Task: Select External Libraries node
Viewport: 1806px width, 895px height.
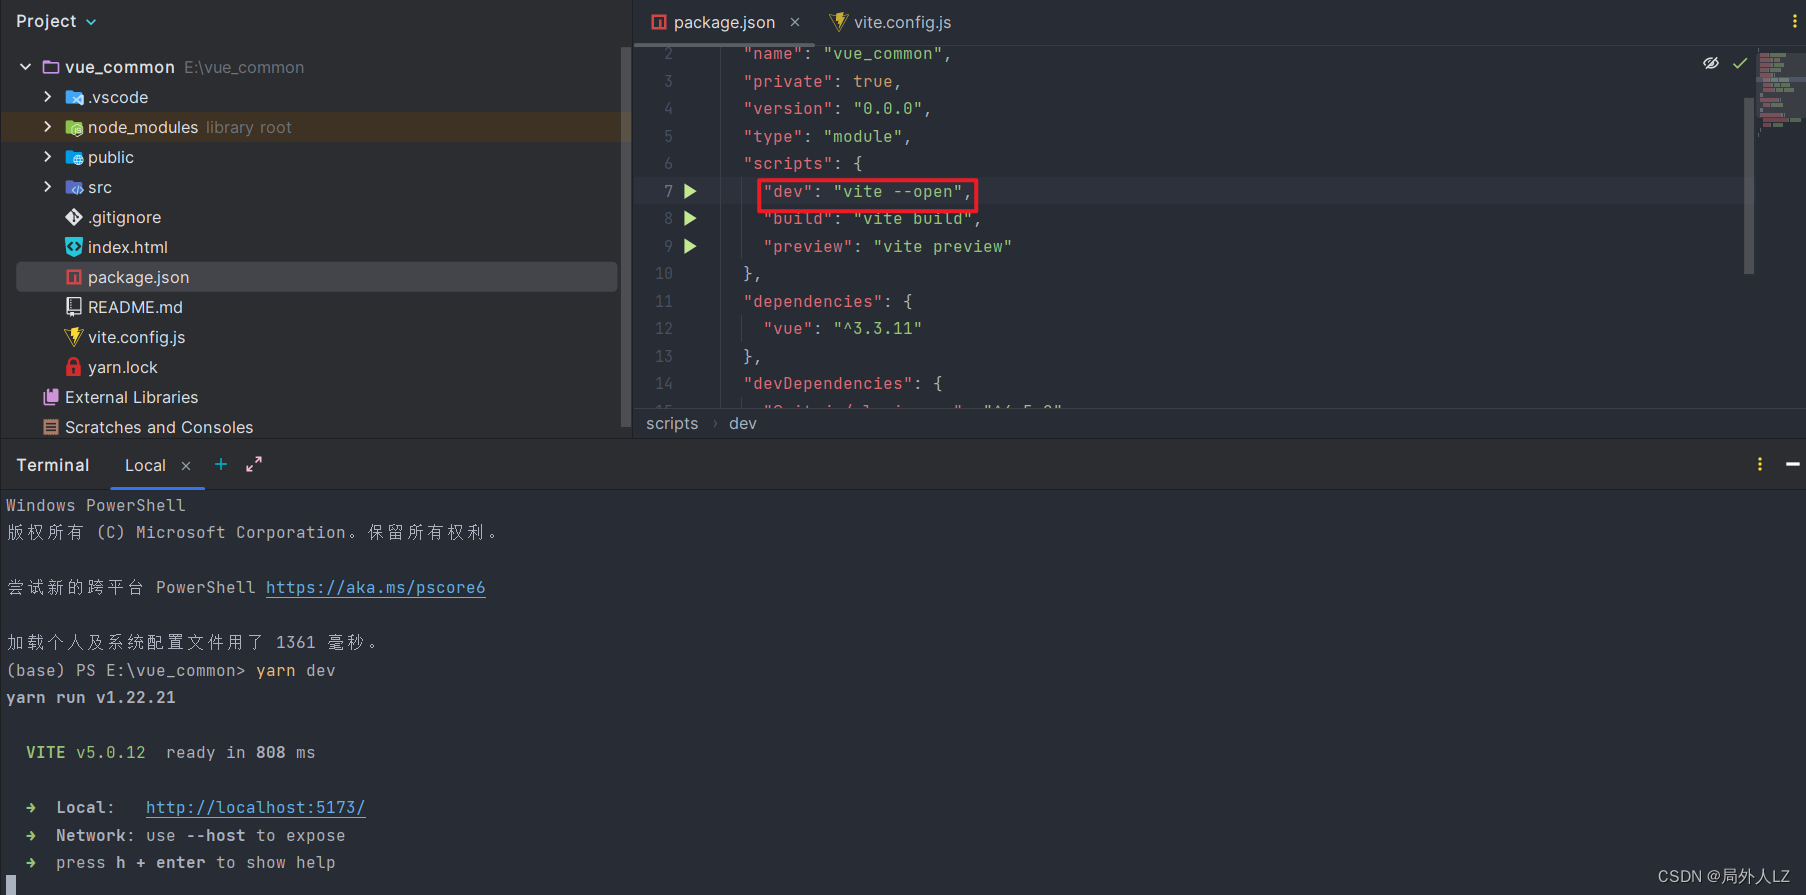Action: click(132, 397)
